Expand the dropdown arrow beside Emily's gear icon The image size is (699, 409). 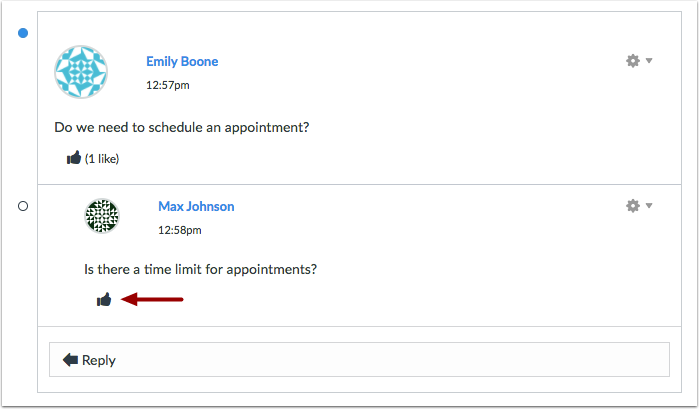(x=649, y=61)
